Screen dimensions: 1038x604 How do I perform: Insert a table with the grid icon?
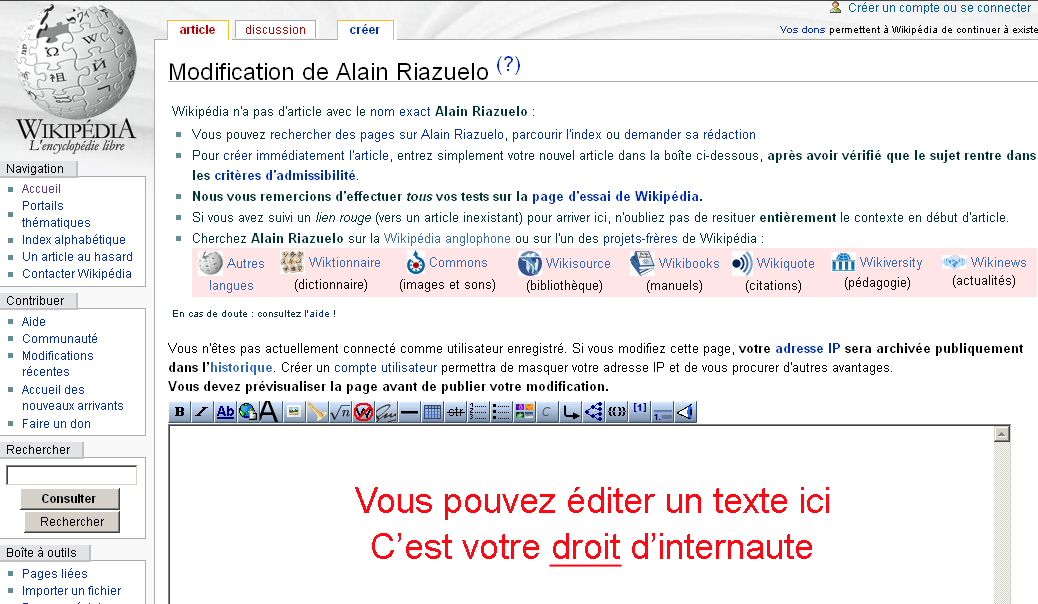[x=432, y=412]
